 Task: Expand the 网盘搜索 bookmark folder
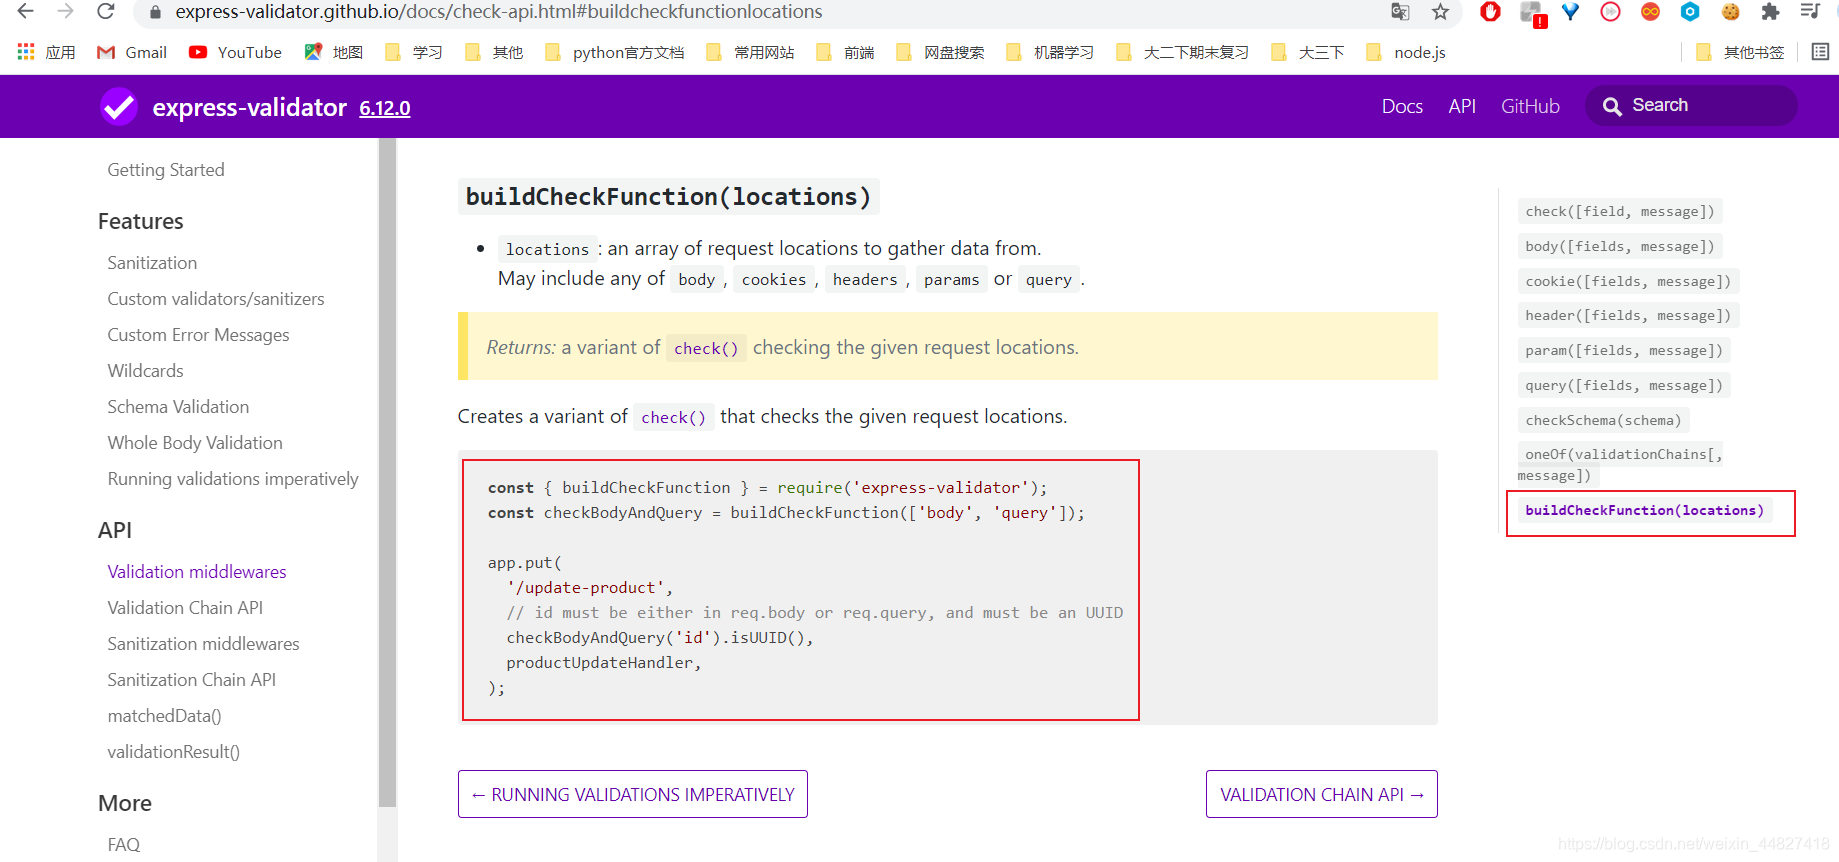pos(940,52)
